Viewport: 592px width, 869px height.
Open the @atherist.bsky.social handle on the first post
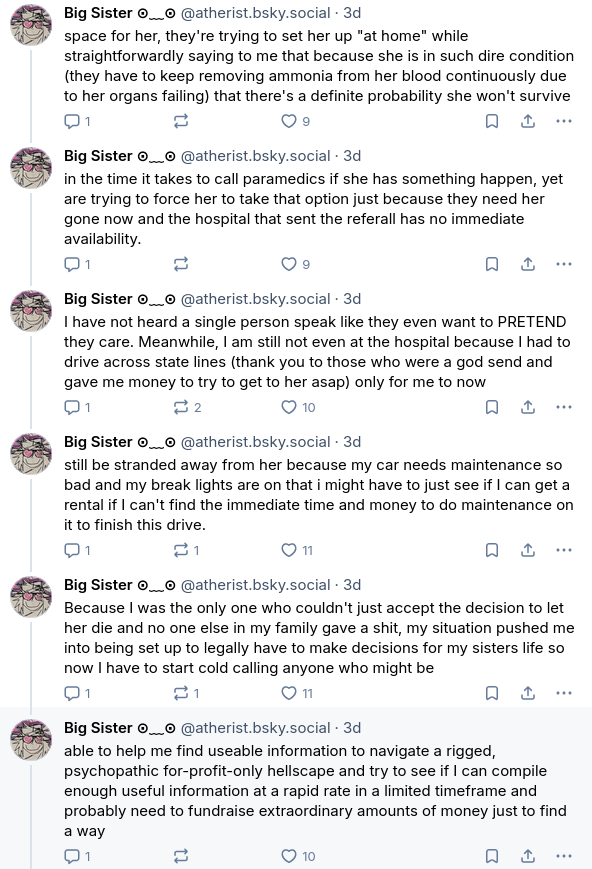256,13
